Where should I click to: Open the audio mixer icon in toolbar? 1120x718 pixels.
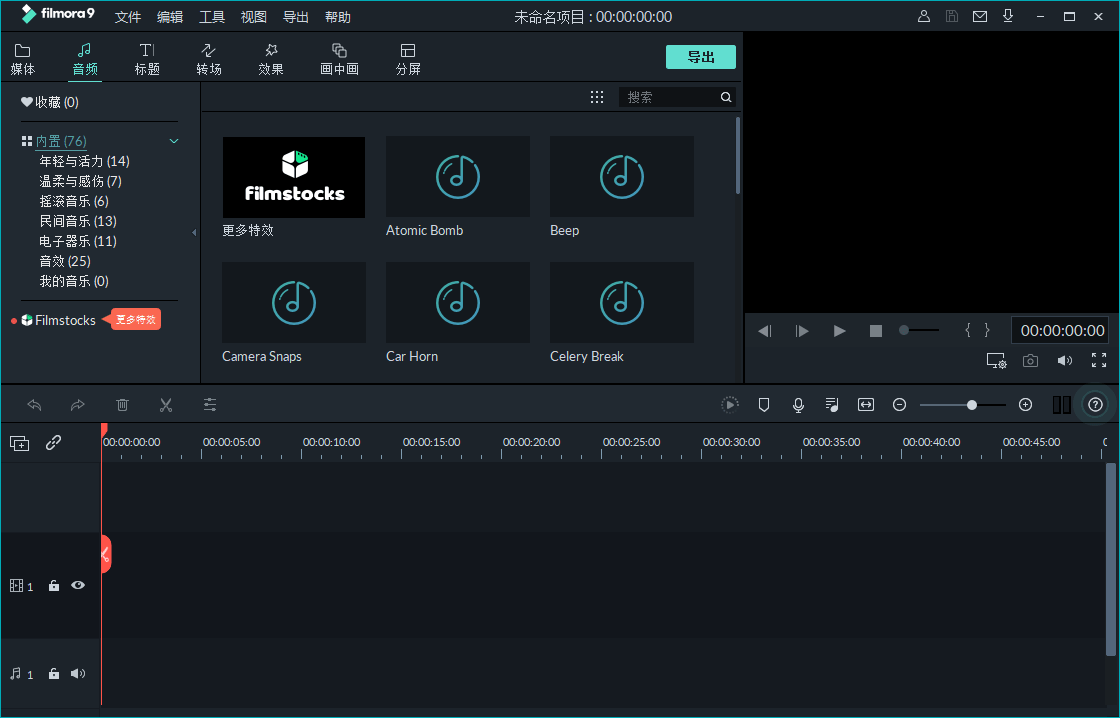832,405
